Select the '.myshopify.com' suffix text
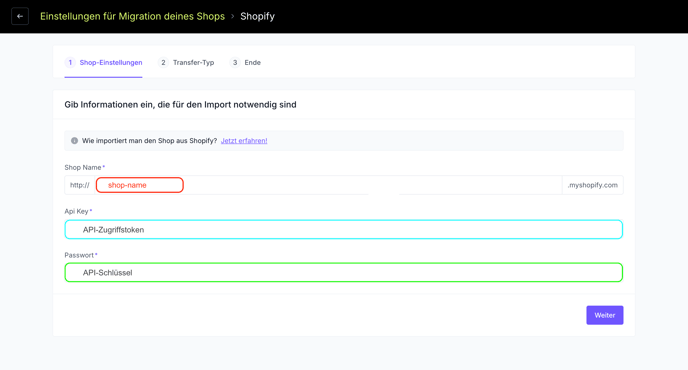This screenshot has height=370, width=688. coord(593,185)
